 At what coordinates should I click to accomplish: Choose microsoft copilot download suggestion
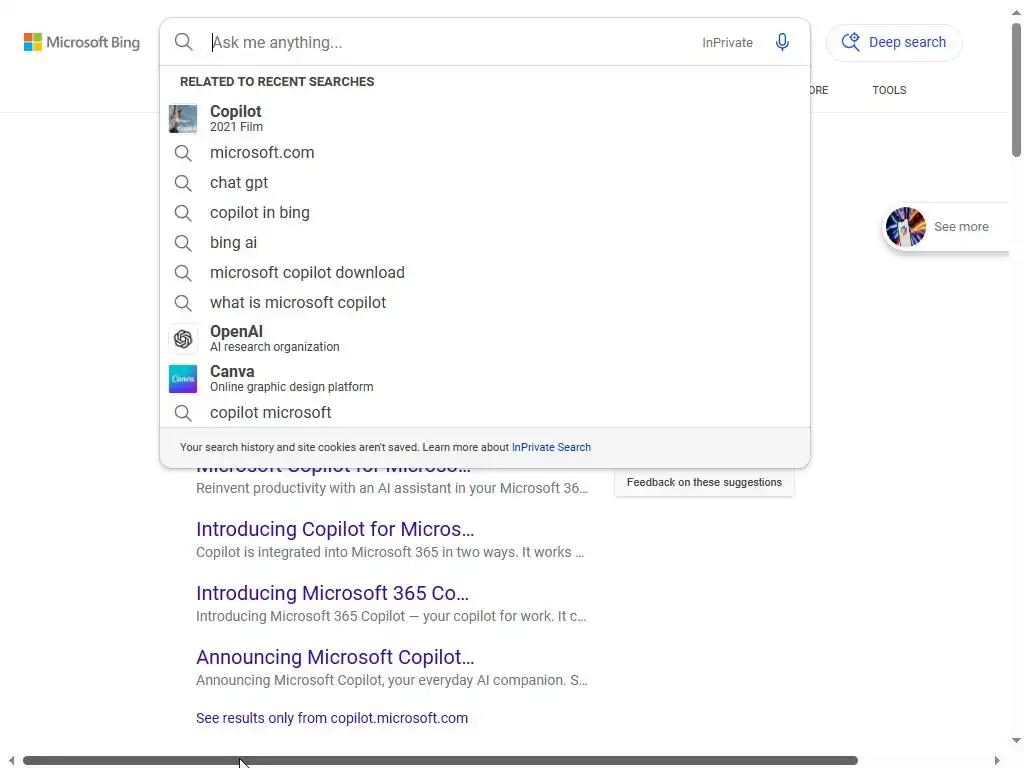click(x=485, y=273)
